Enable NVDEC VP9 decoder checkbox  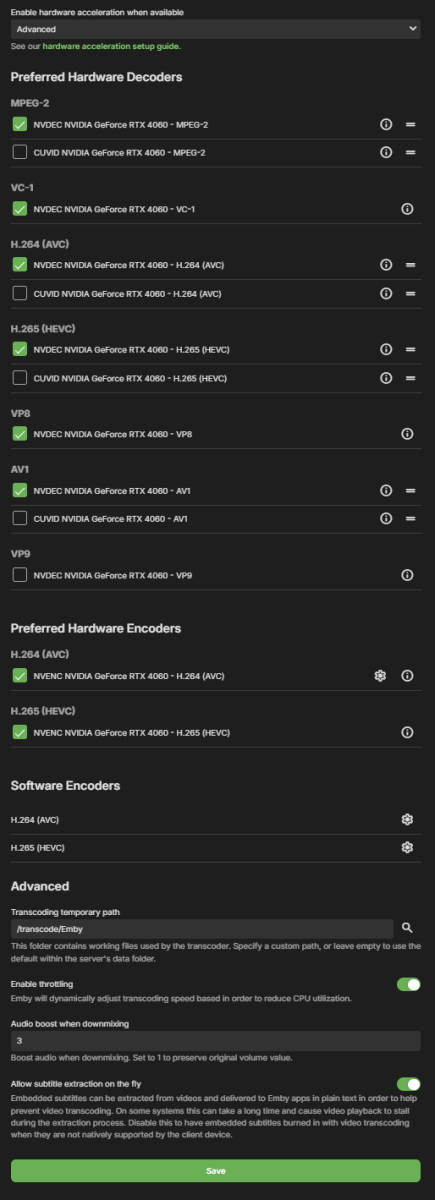click(x=20, y=575)
